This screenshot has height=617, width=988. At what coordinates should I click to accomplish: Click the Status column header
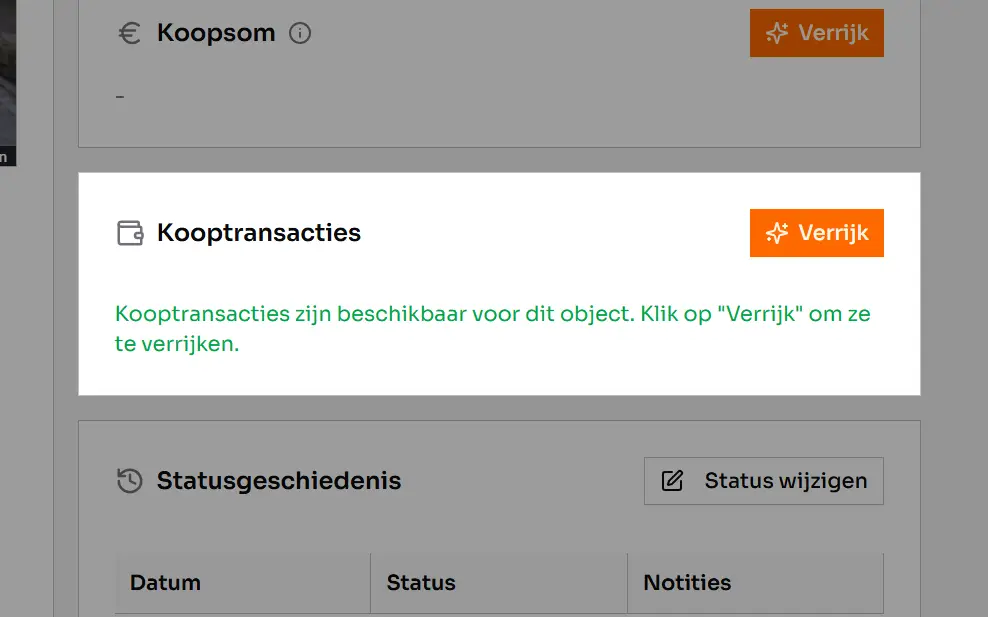coord(420,583)
